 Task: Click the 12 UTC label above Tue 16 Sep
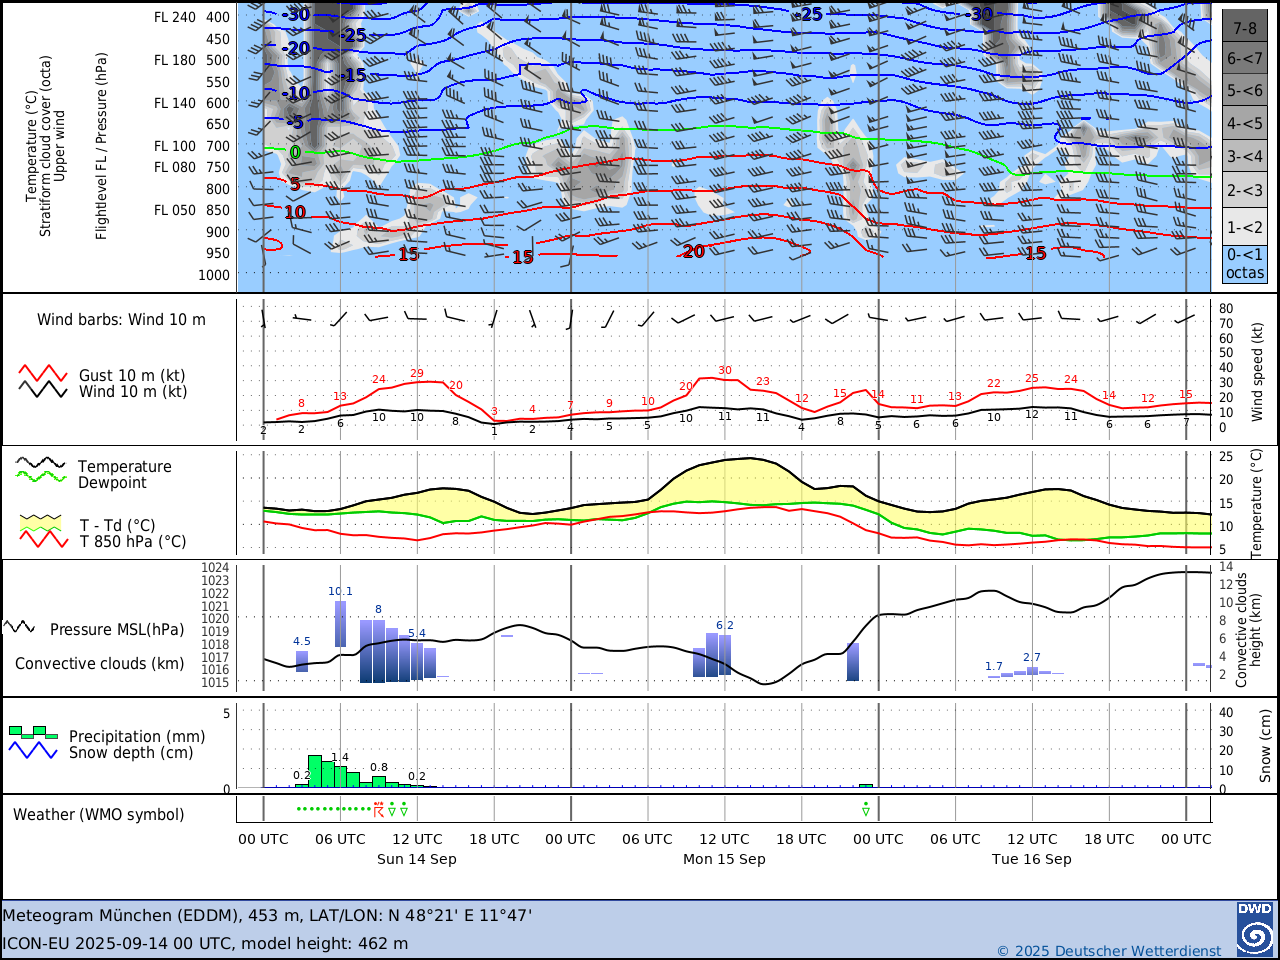point(1032,839)
